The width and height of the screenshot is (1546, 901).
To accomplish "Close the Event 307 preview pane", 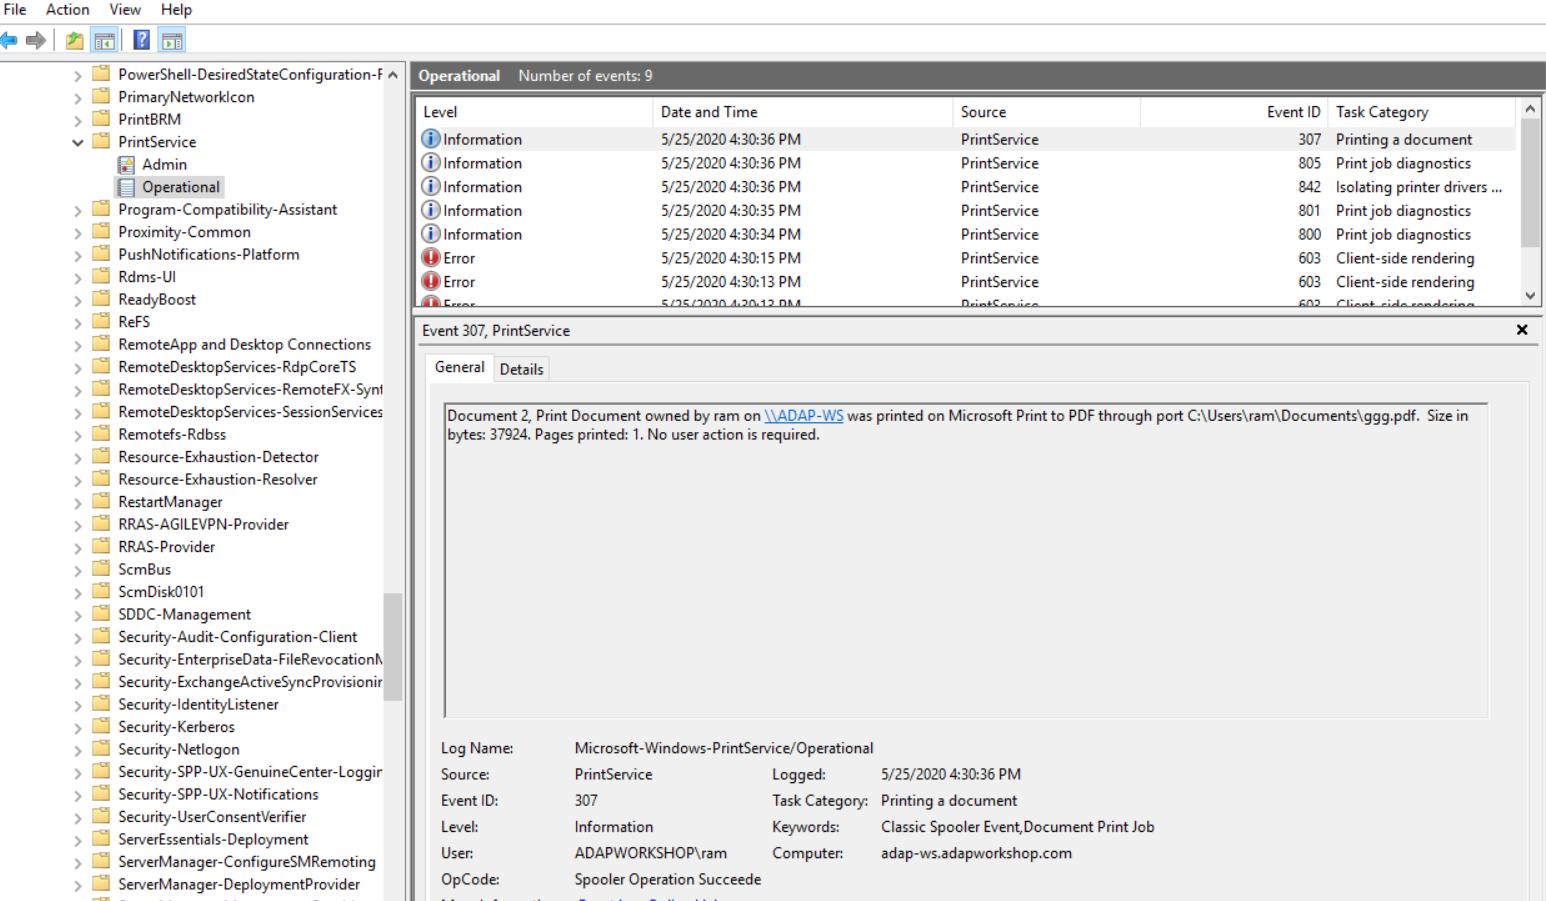I will pos(1521,329).
